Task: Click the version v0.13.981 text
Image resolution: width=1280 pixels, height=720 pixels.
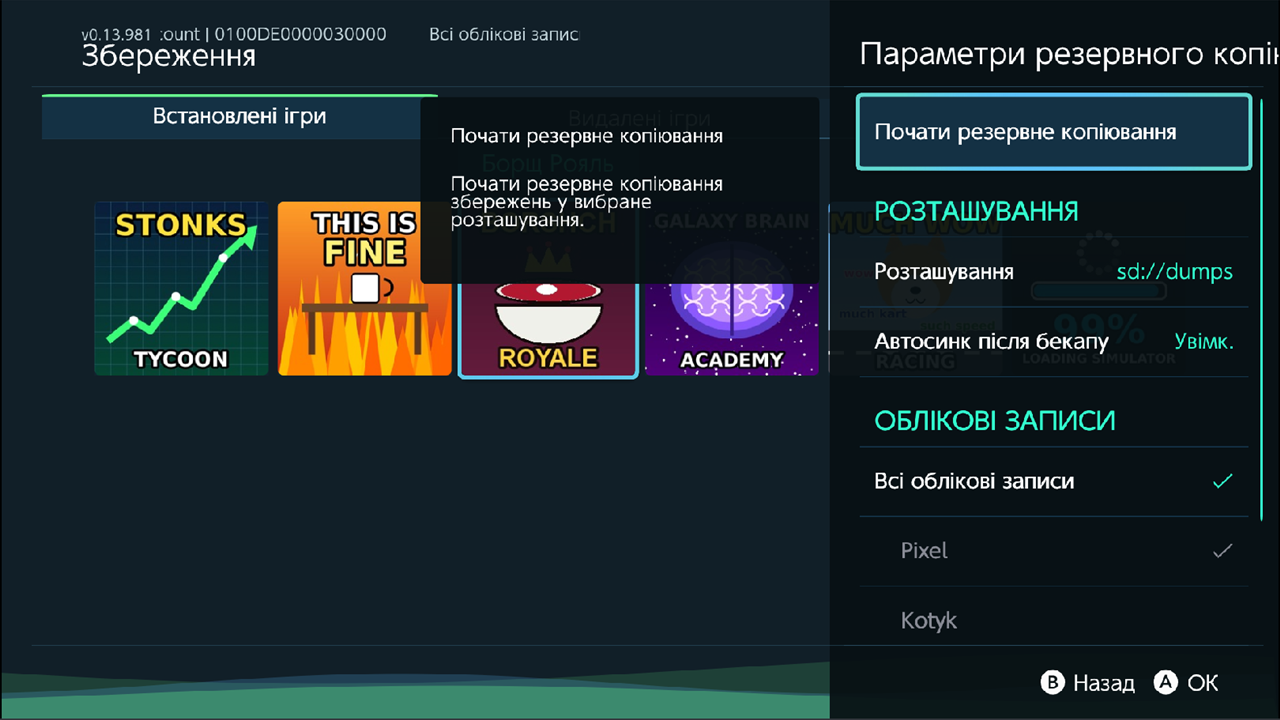Action: (117, 34)
